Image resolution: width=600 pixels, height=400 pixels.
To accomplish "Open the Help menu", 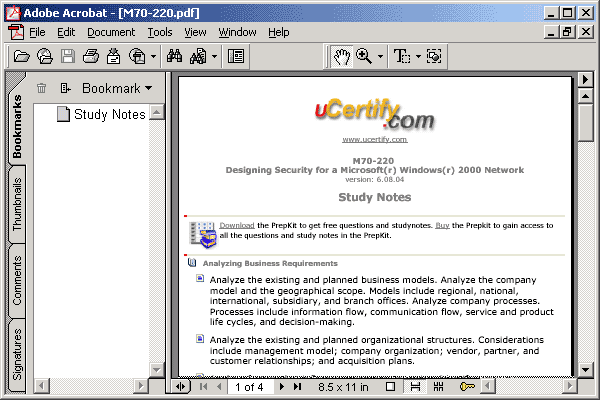I will [x=279, y=33].
